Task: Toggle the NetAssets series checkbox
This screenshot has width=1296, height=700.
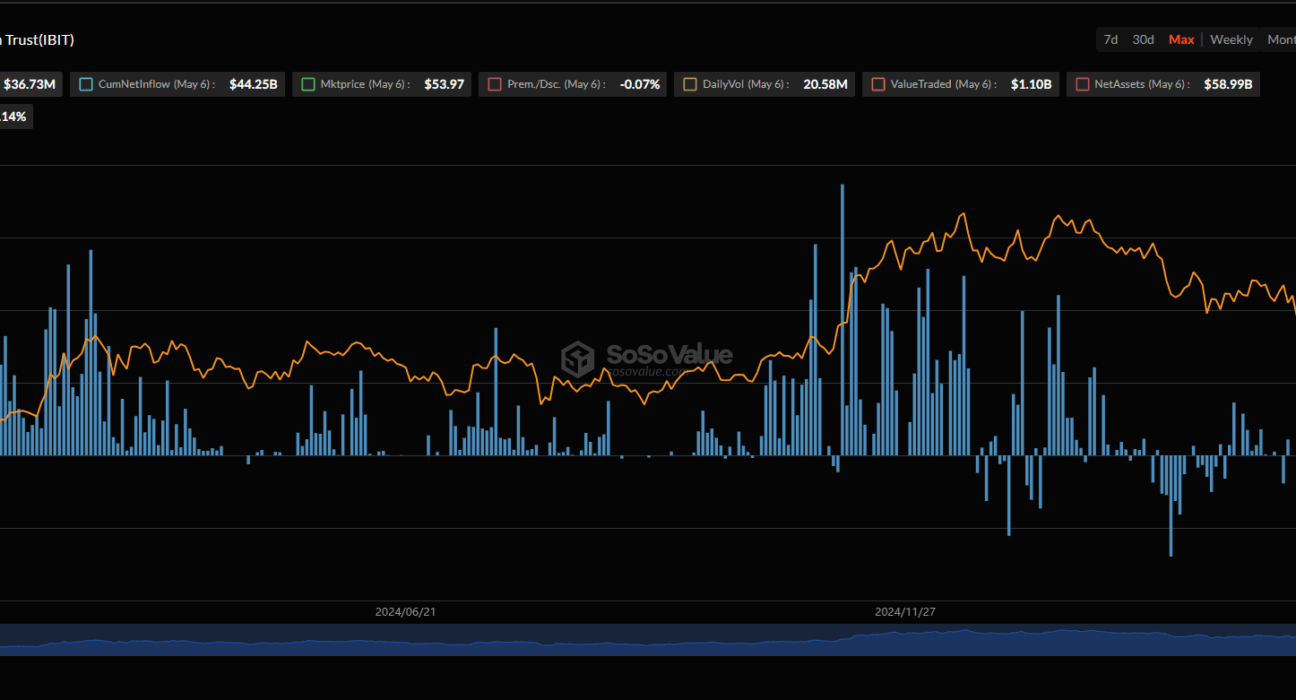Action: 1082,85
